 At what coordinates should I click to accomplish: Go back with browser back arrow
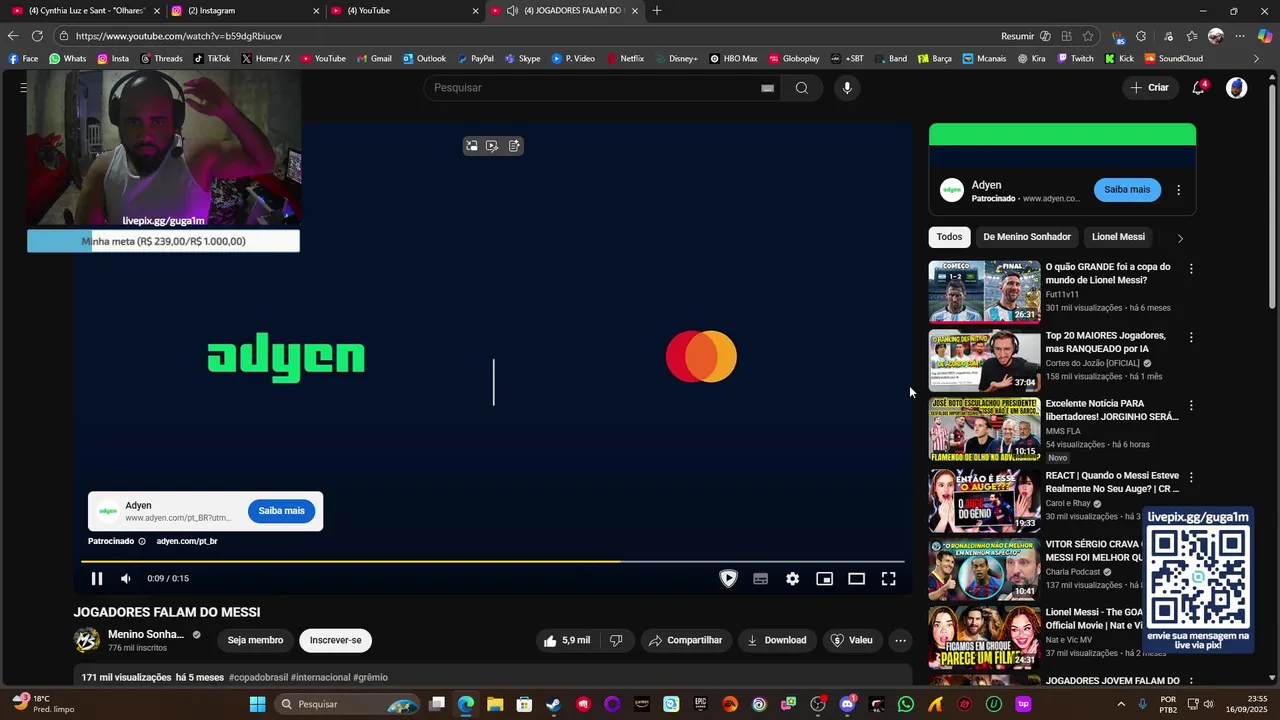pyautogui.click(x=13, y=36)
